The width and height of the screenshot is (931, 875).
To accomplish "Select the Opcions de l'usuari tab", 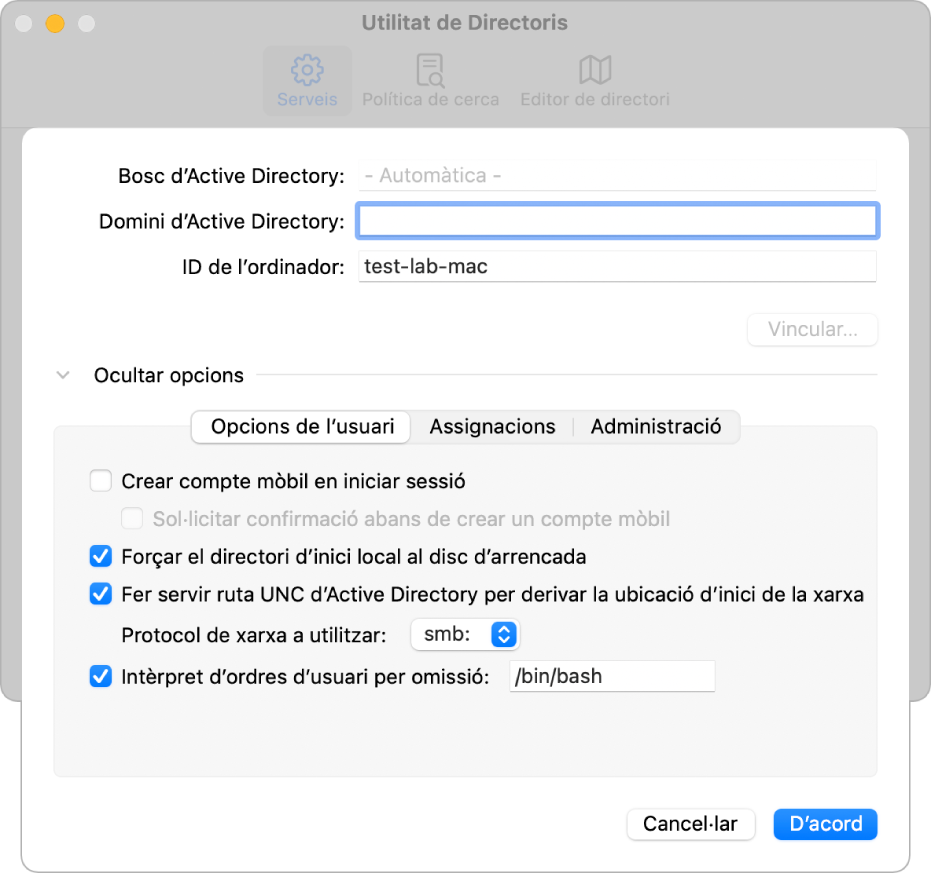I will pos(302,427).
